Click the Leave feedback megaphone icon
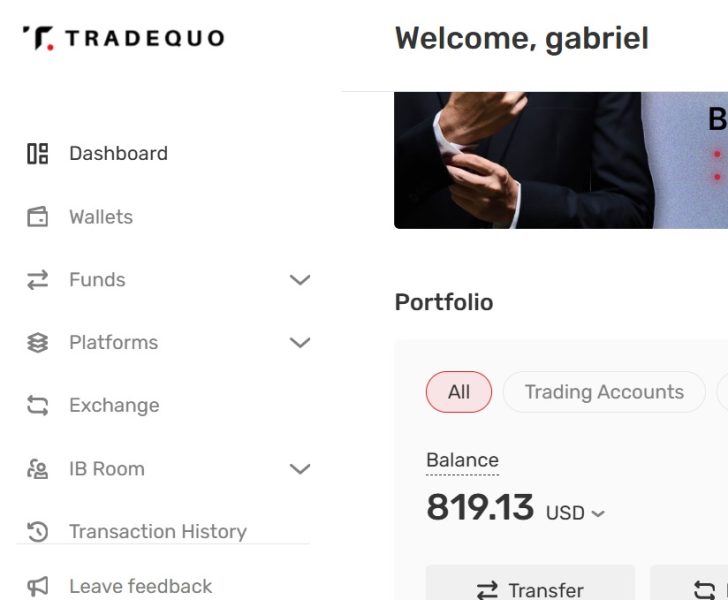 38,586
